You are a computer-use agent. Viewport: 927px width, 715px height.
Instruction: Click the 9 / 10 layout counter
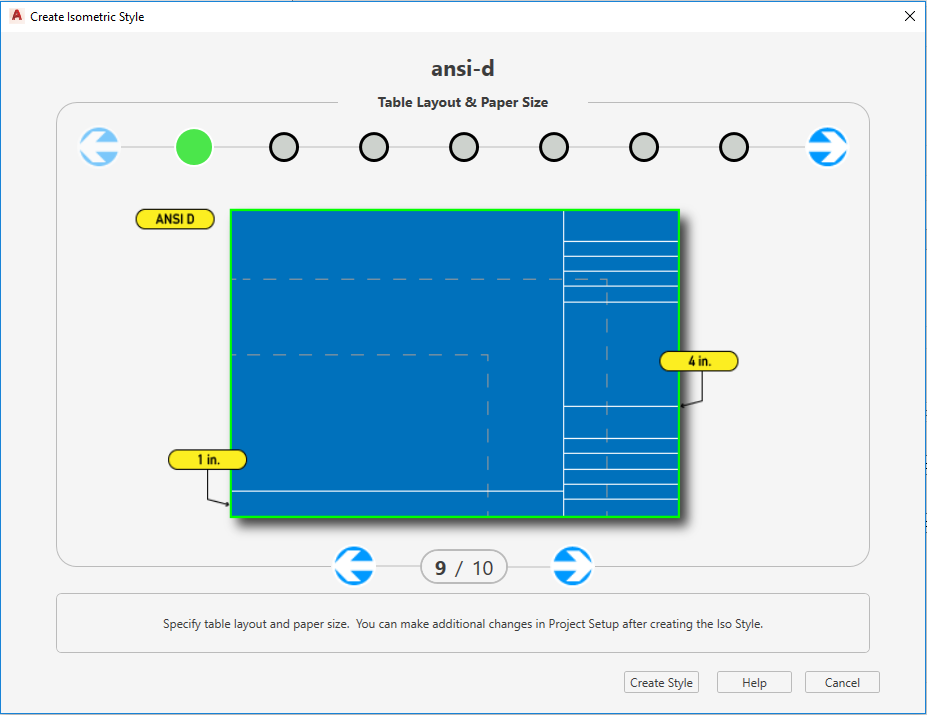(x=464, y=567)
